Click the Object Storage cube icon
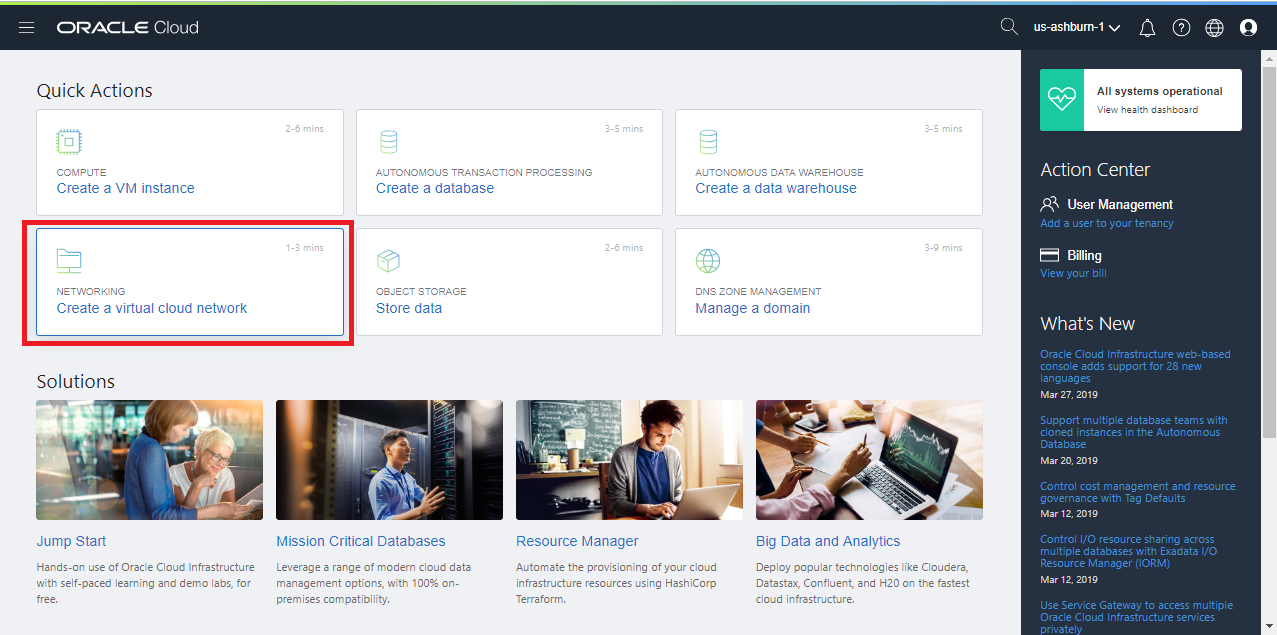Image resolution: width=1277 pixels, height=635 pixels. pos(388,261)
